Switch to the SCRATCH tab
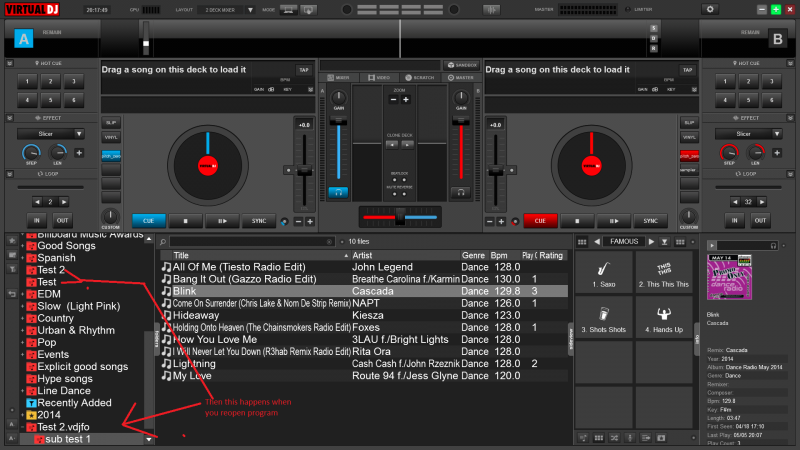Viewport: 800px width, 450px height. pos(420,78)
